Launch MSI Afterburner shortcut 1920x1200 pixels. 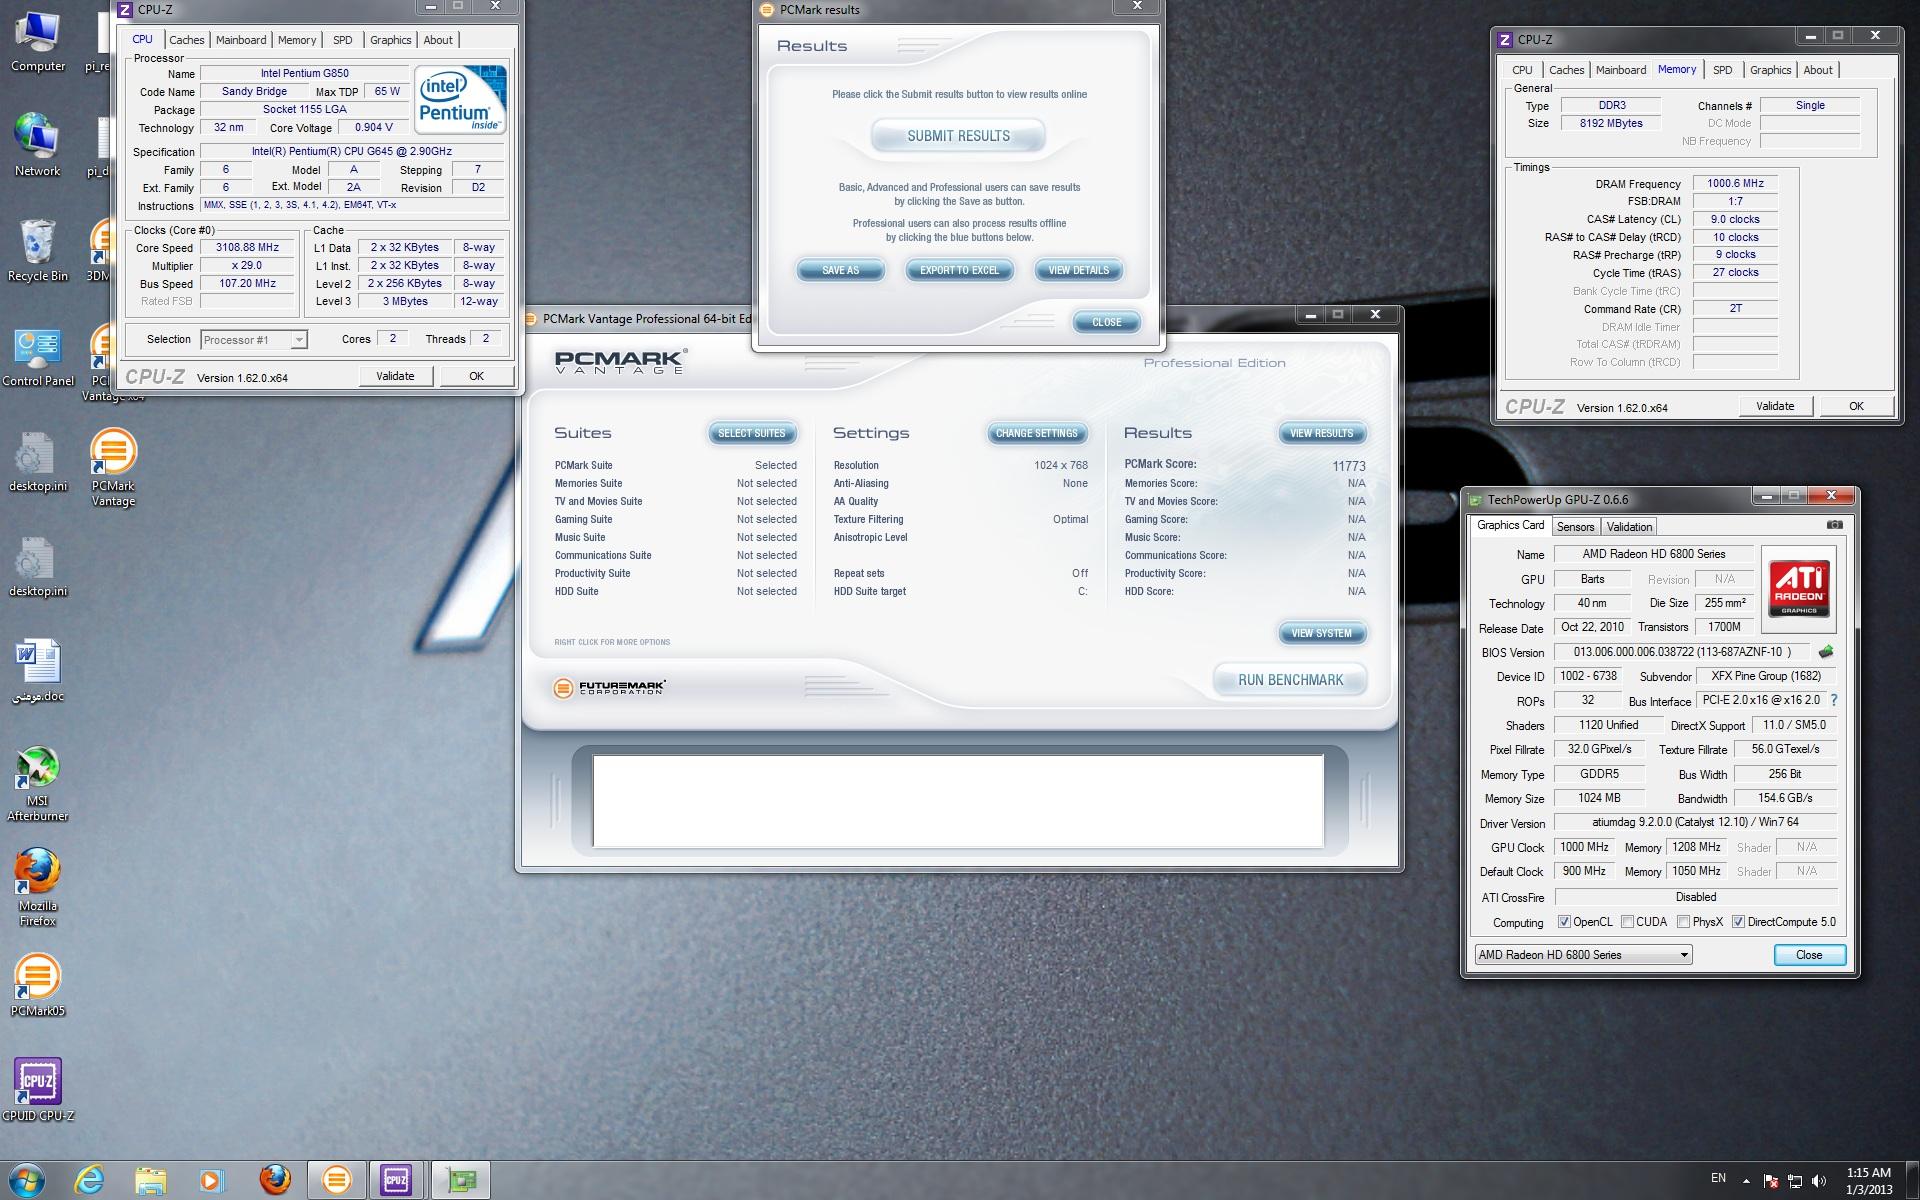(x=38, y=784)
